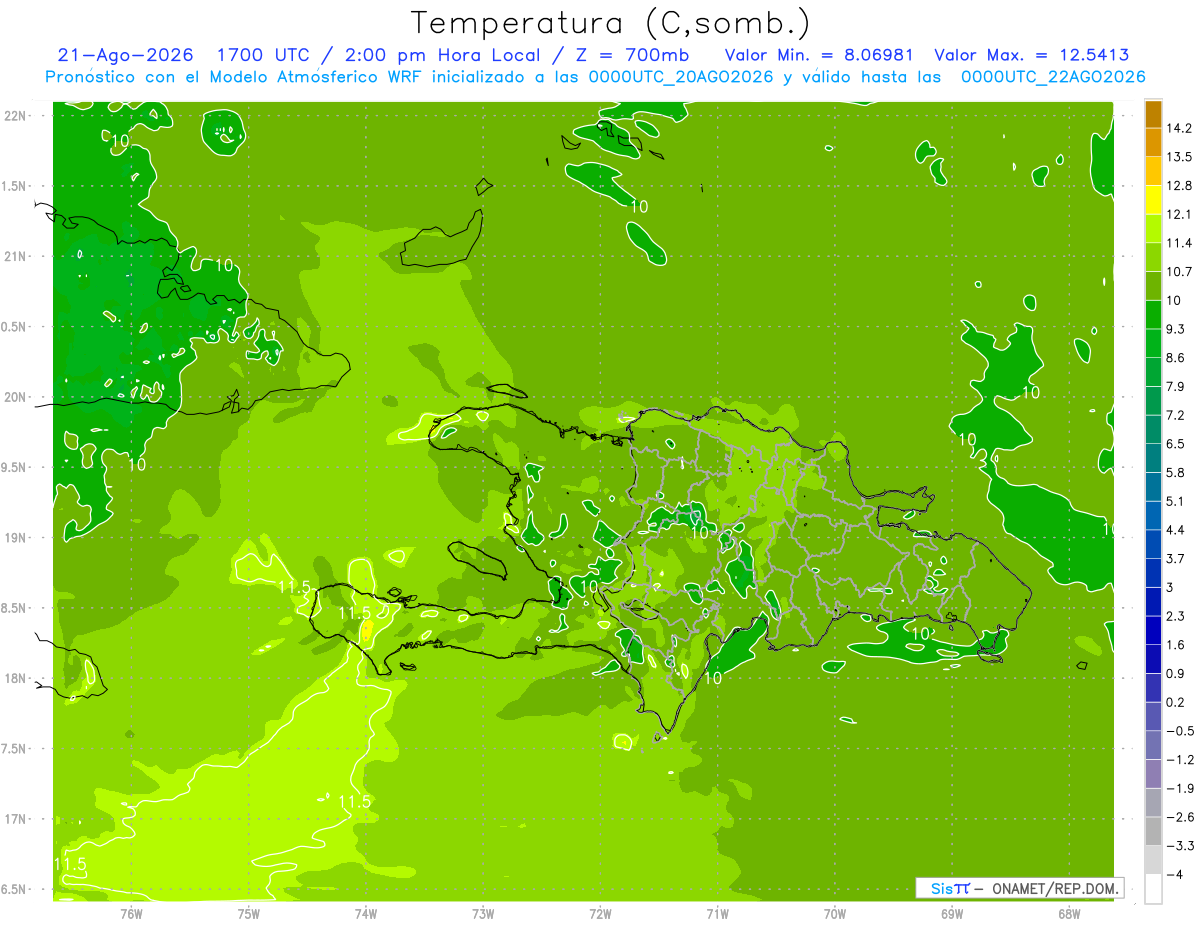
Task: Click the "12.8" colorbar label
Action: (1179, 185)
